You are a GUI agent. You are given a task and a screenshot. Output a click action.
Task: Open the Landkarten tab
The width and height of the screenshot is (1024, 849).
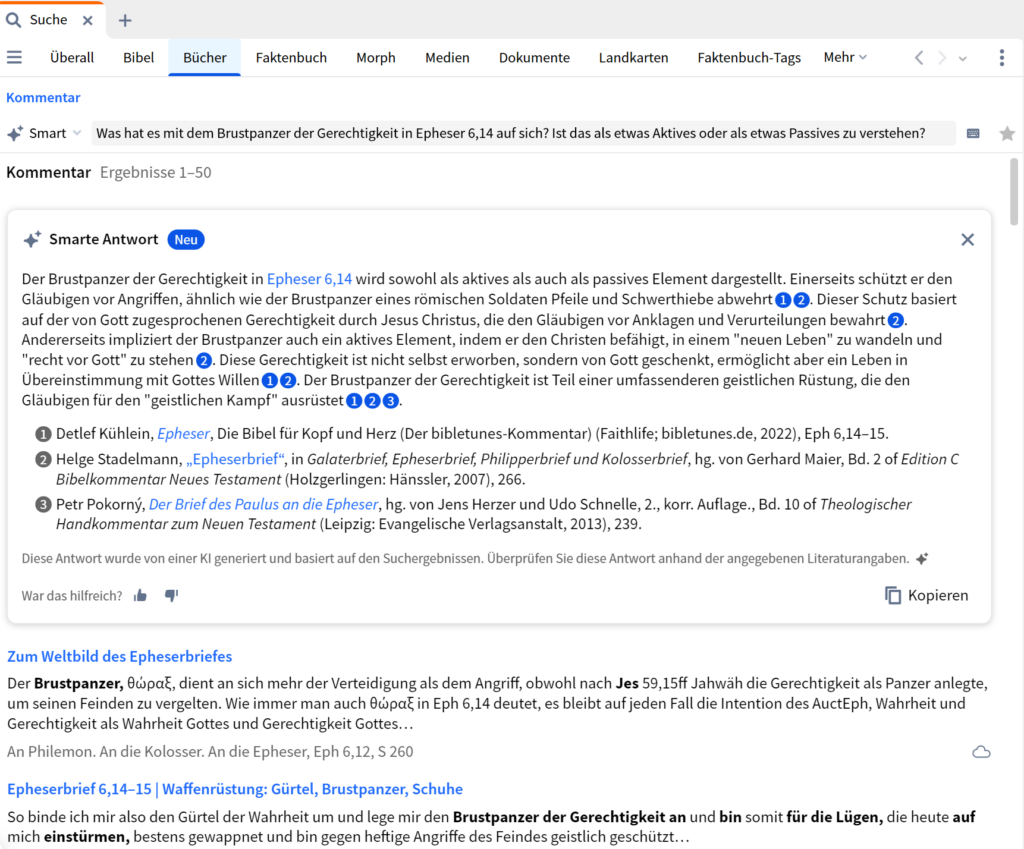(x=633, y=57)
